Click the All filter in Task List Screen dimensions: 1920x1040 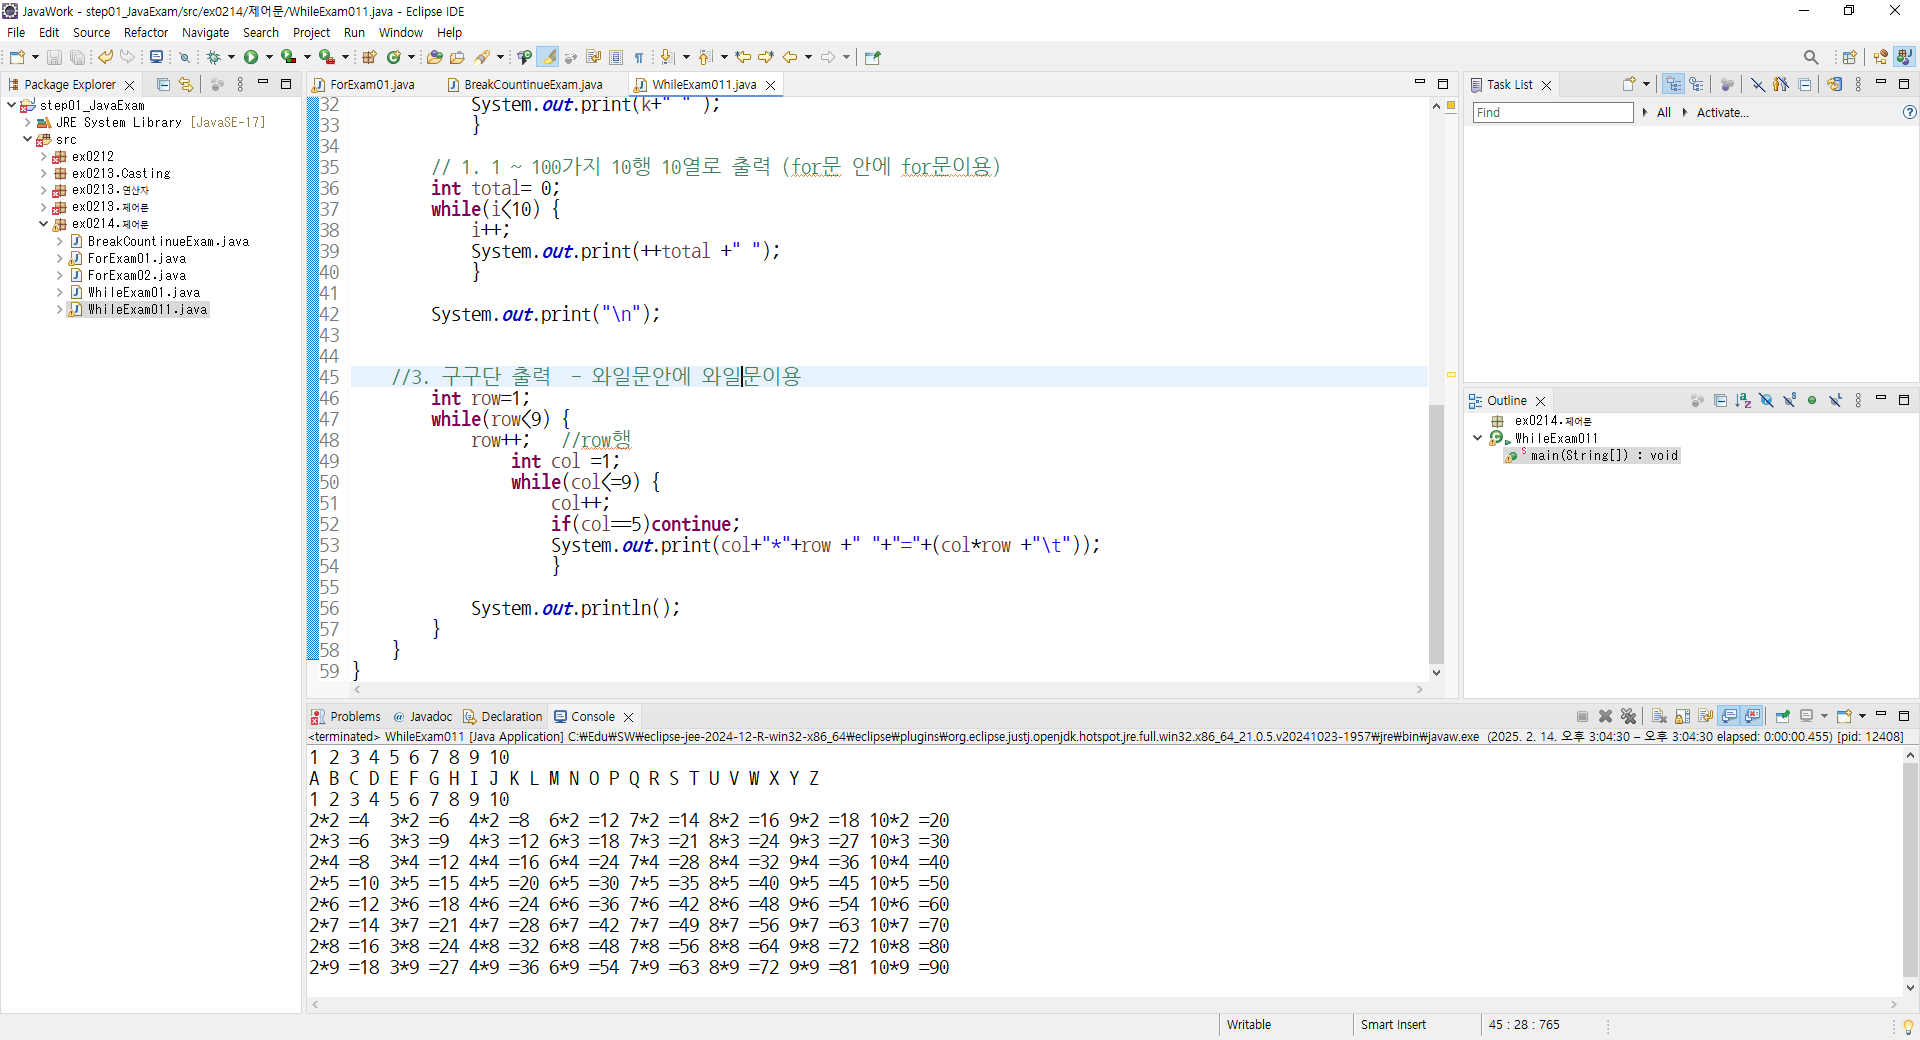tap(1663, 112)
